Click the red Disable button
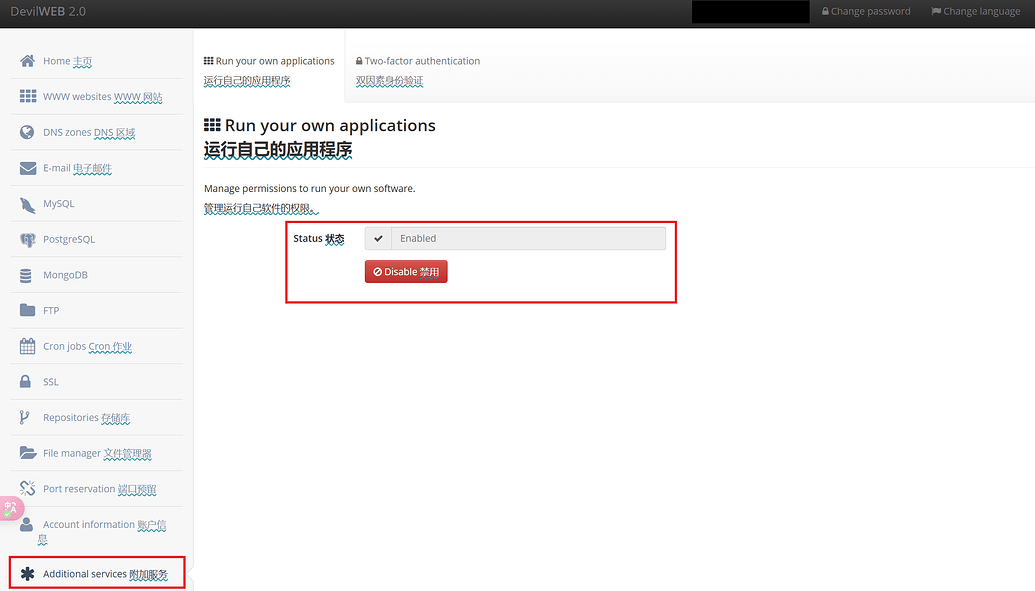This screenshot has width=1035, height=591. [x=406, y=271]
